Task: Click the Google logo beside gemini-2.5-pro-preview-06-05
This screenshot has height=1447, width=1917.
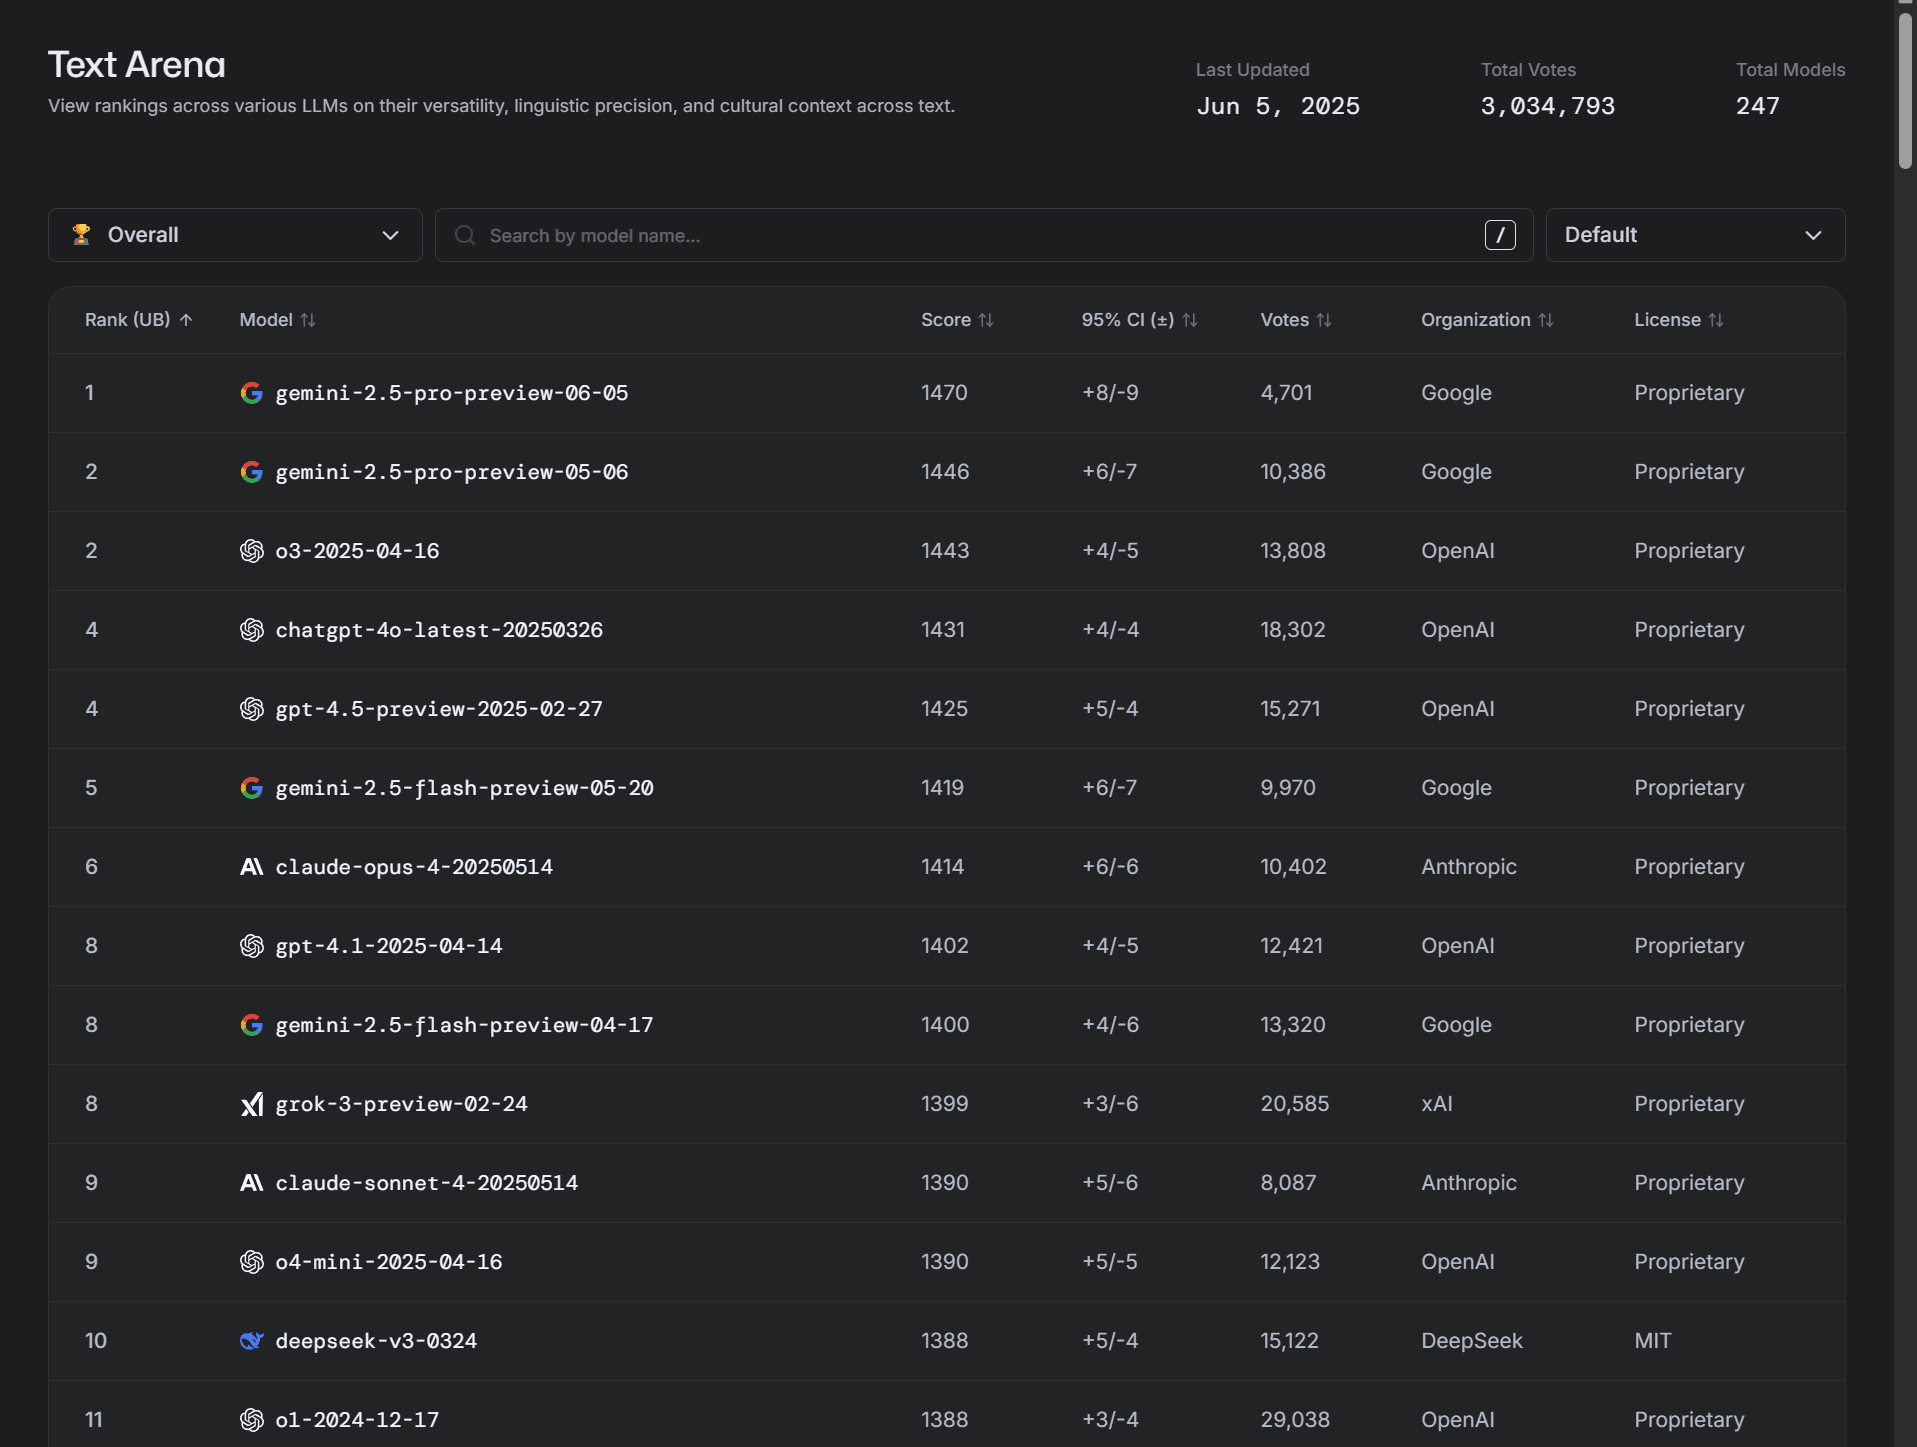Action: click(x=251, y=393)
